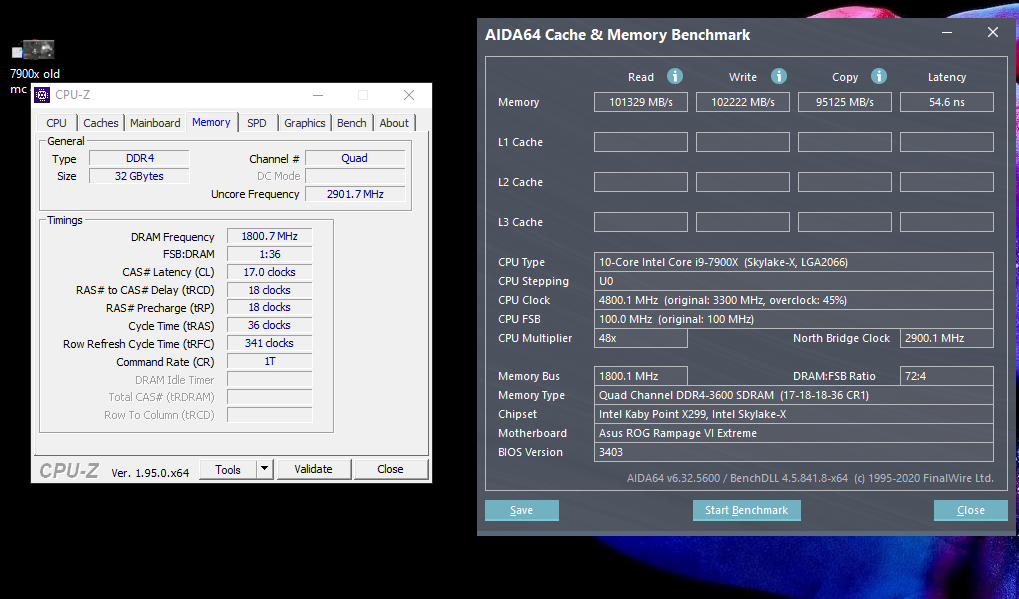Click the empty L3 Cache Latency field

947,222
